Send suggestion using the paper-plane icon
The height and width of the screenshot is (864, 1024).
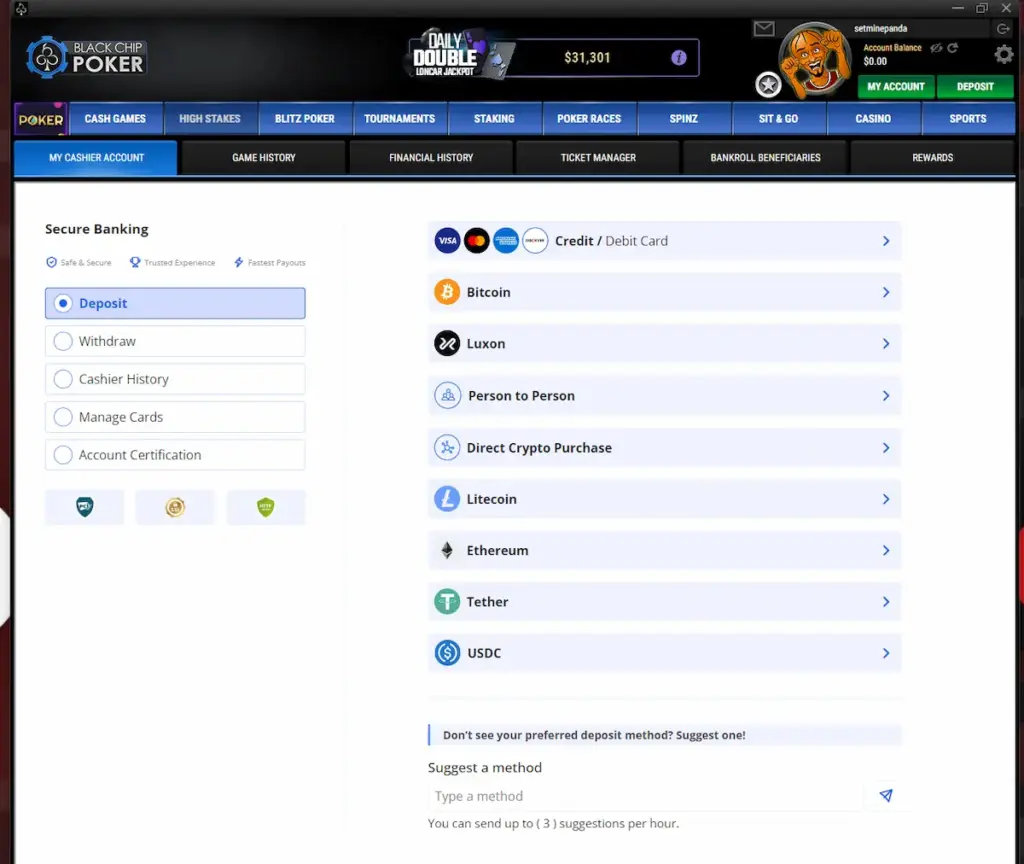pos(885,795)
